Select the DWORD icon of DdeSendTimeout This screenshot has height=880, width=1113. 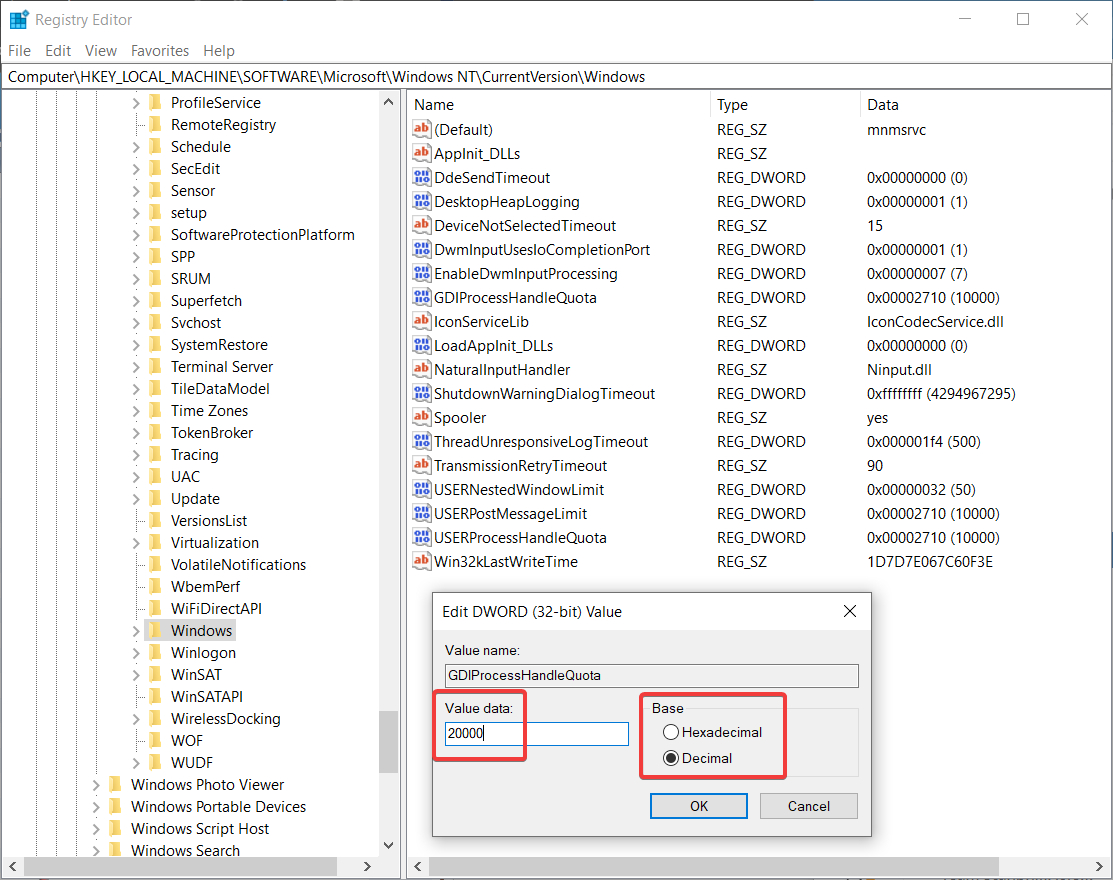tap(422, 177)
